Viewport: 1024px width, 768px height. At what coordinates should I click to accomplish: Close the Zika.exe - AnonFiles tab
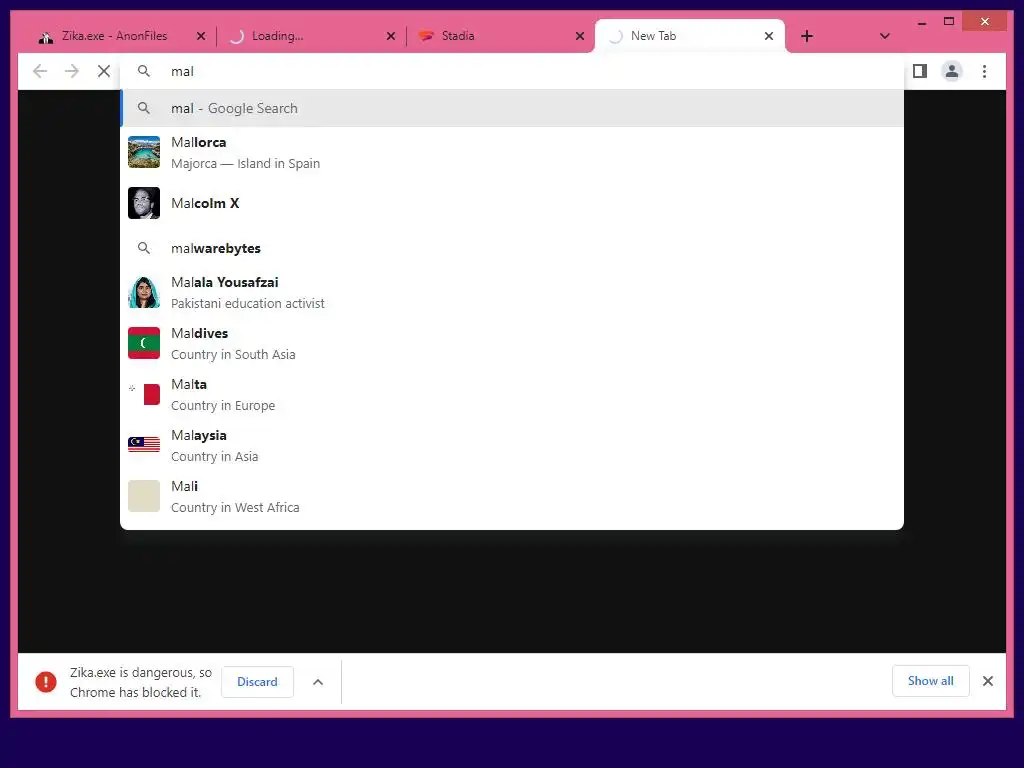pos(201,37)
